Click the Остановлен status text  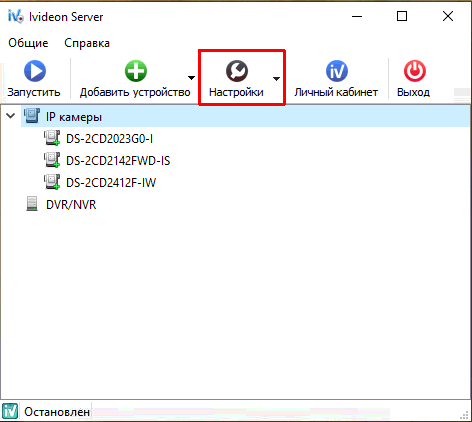point(57,412)
